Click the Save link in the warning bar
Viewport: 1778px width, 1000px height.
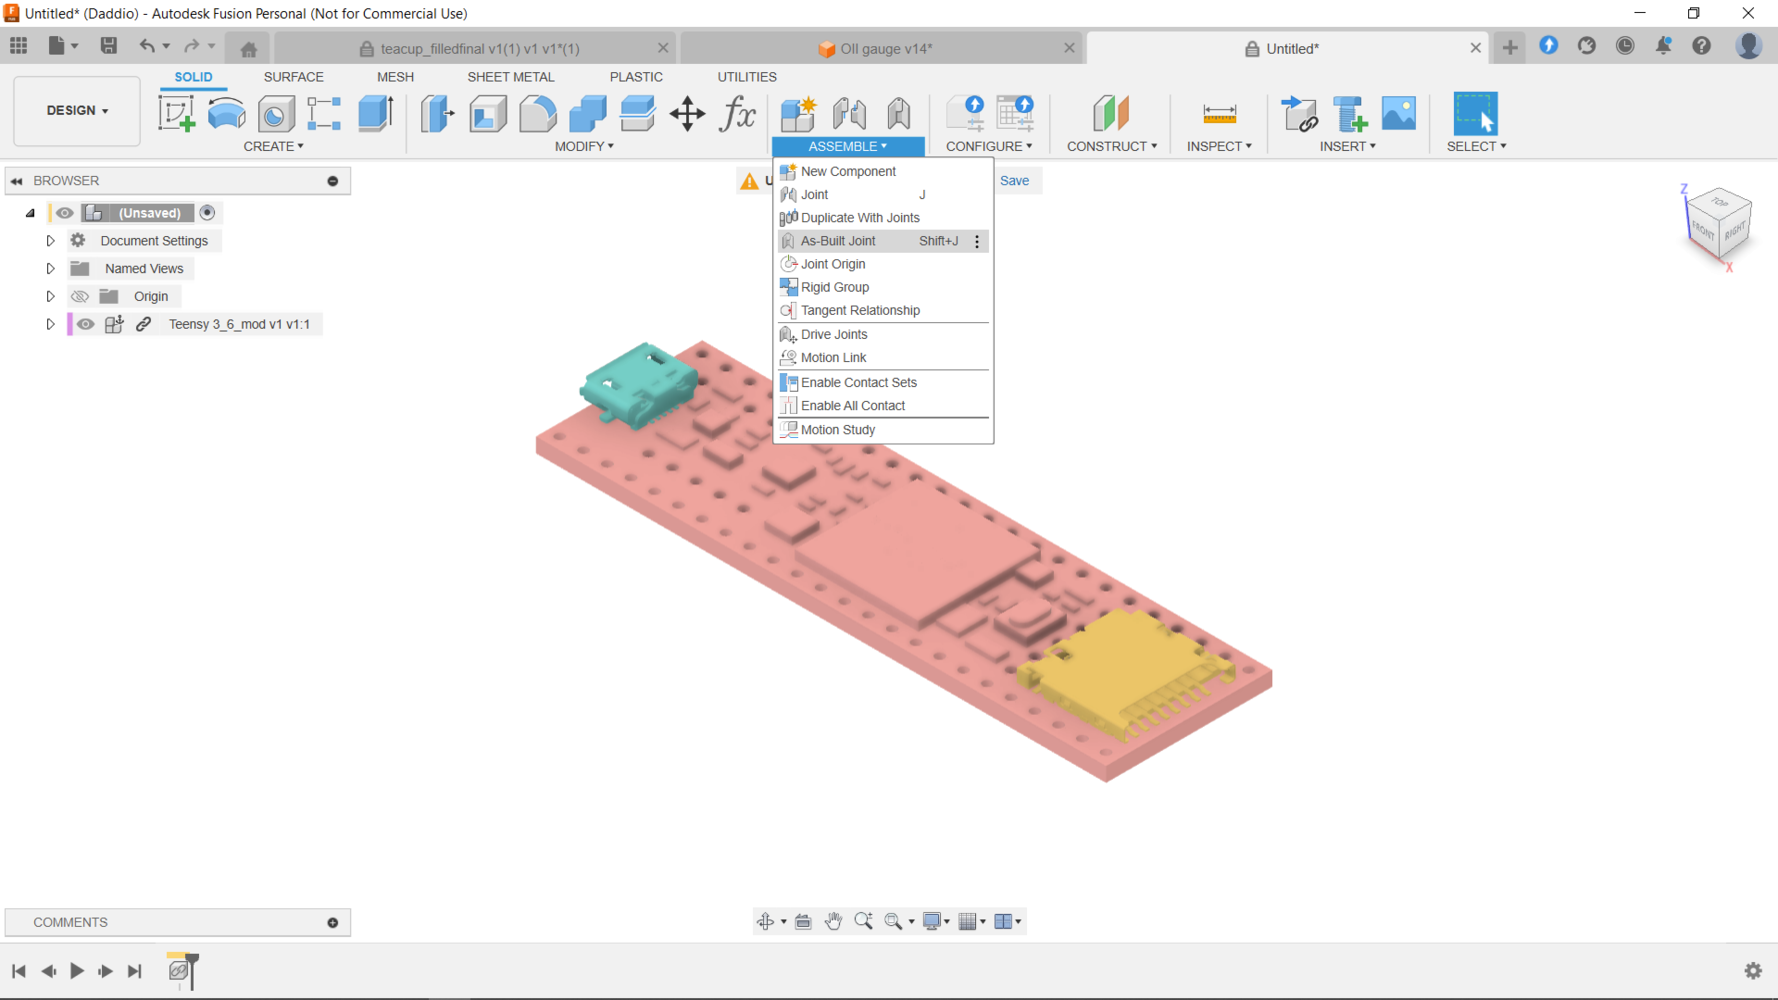[1014, 181]
